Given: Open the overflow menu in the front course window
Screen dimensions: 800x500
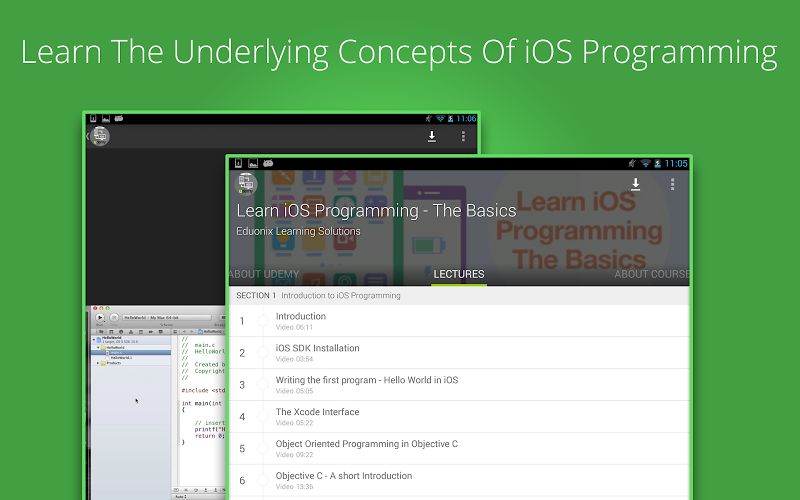Looking at the screenshot, I should (x=672, y=184).
